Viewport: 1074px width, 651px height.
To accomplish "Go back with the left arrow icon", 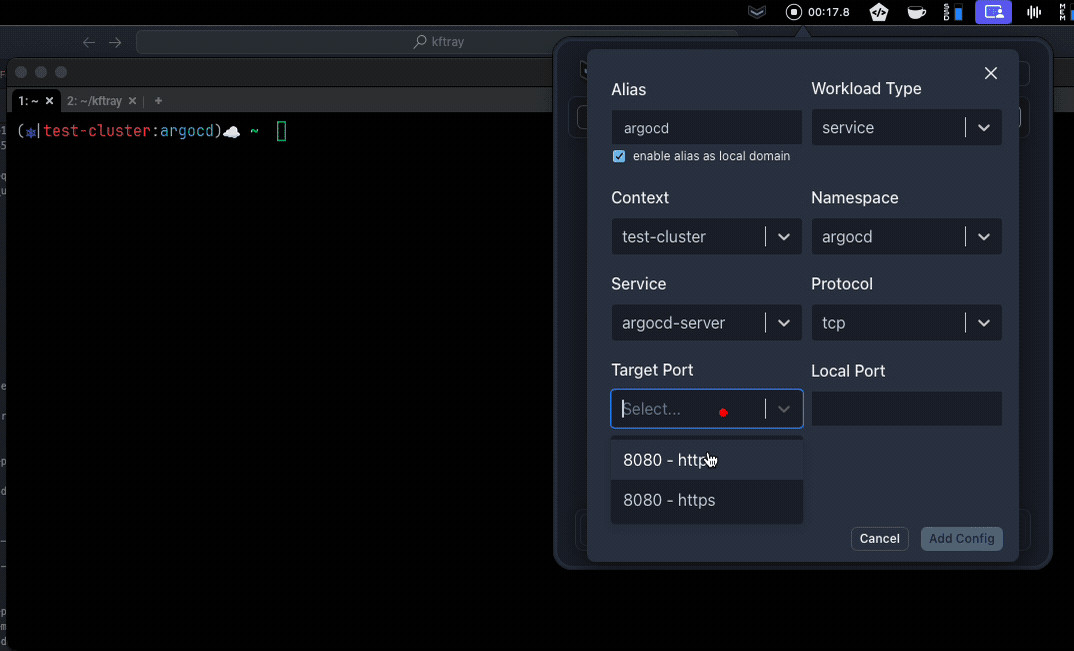I will [89, 42].
